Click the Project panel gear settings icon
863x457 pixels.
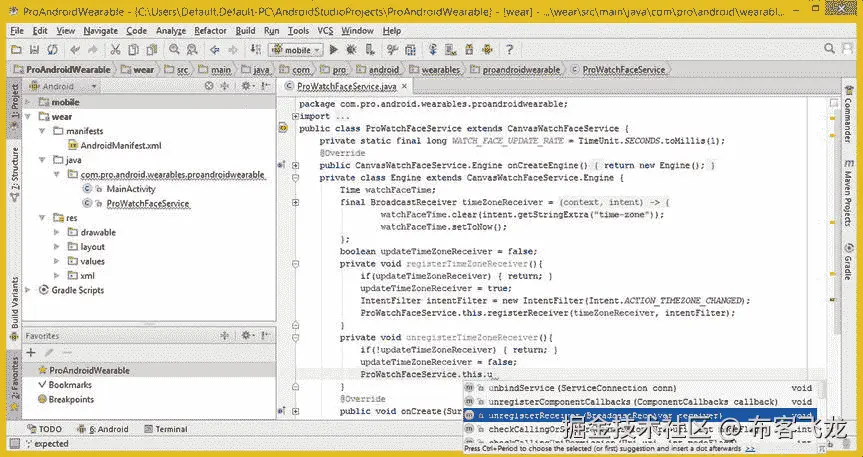(246, 86)
